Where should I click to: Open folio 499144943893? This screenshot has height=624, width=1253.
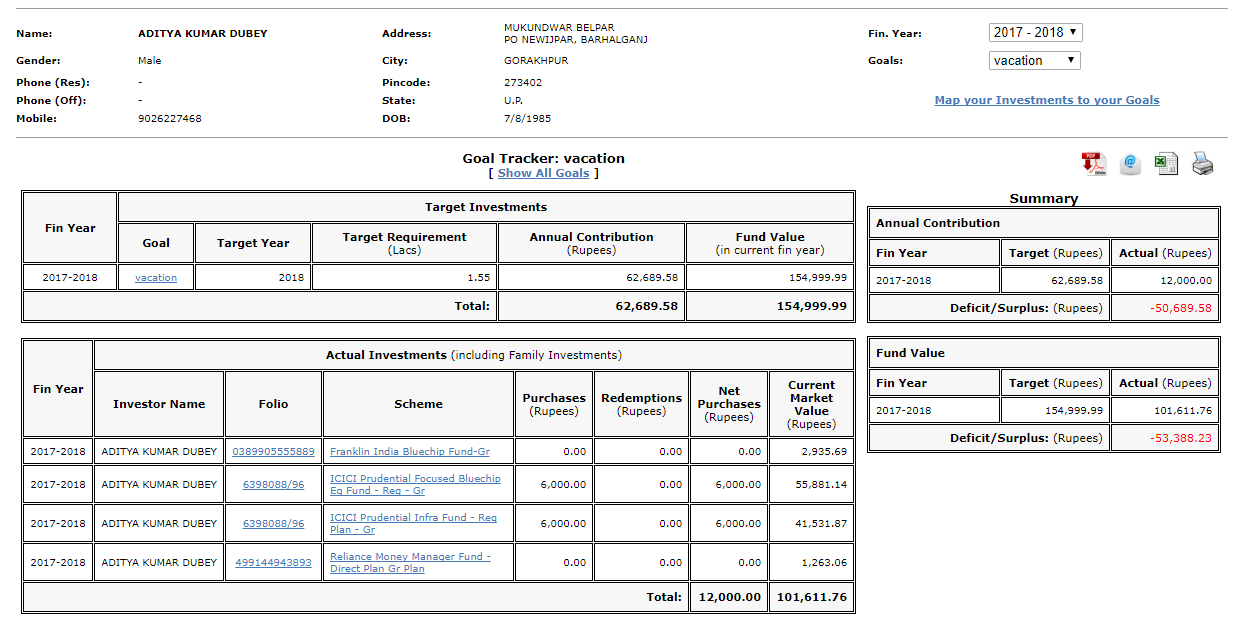coord(273,563)
